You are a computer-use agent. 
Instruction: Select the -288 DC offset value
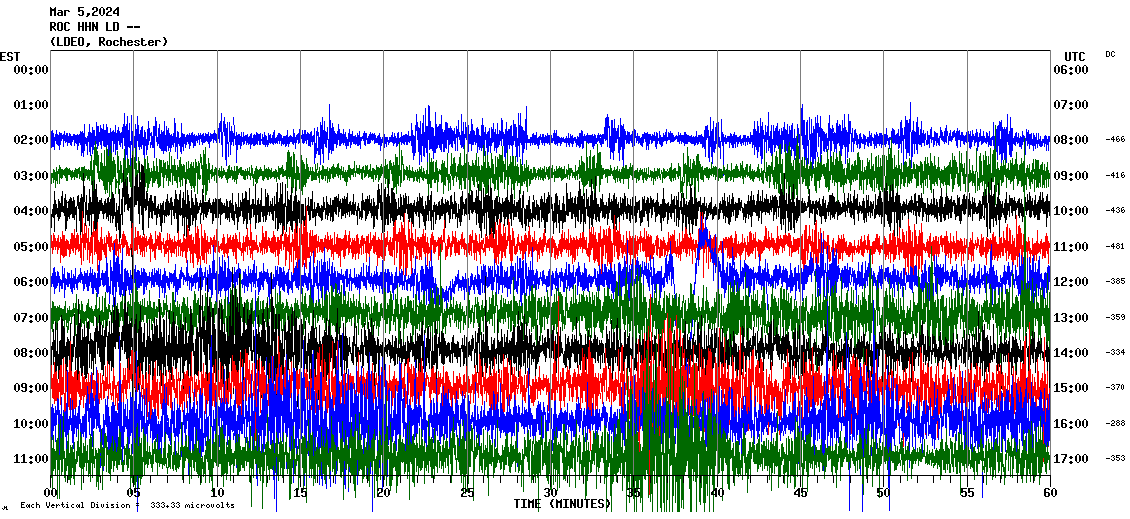(x=1115, y=424)
